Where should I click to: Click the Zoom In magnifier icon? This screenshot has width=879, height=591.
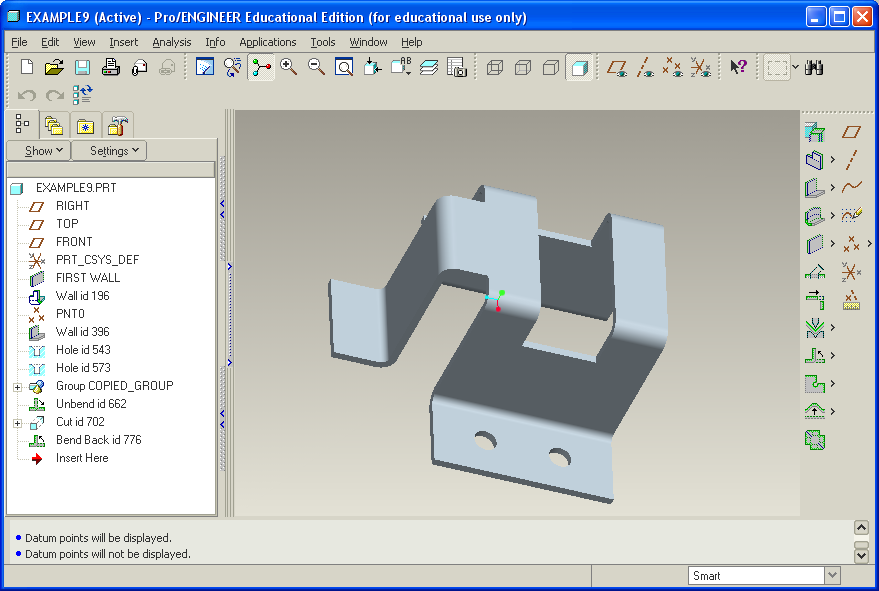pyautogui.click(x=289, y=67)
